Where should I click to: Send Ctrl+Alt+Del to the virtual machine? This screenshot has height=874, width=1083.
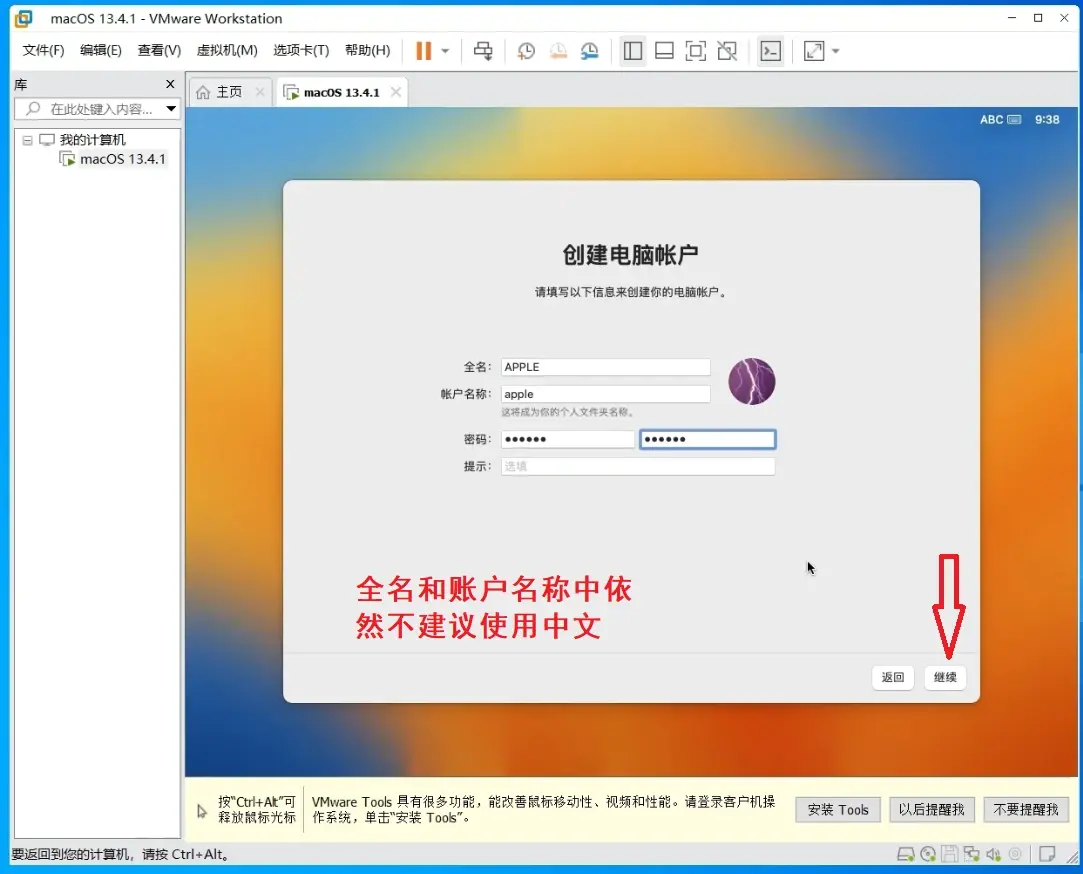[x=483, y=50]
